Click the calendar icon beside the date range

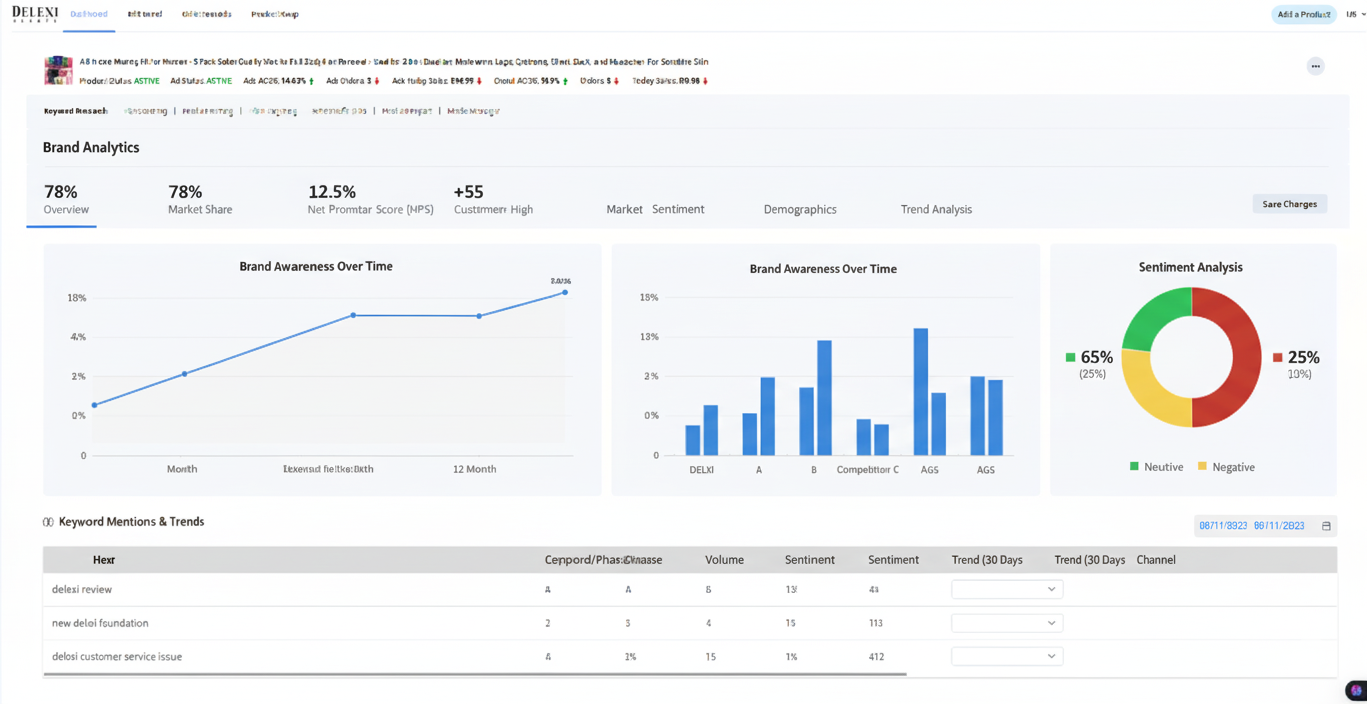pos(1326,526)
